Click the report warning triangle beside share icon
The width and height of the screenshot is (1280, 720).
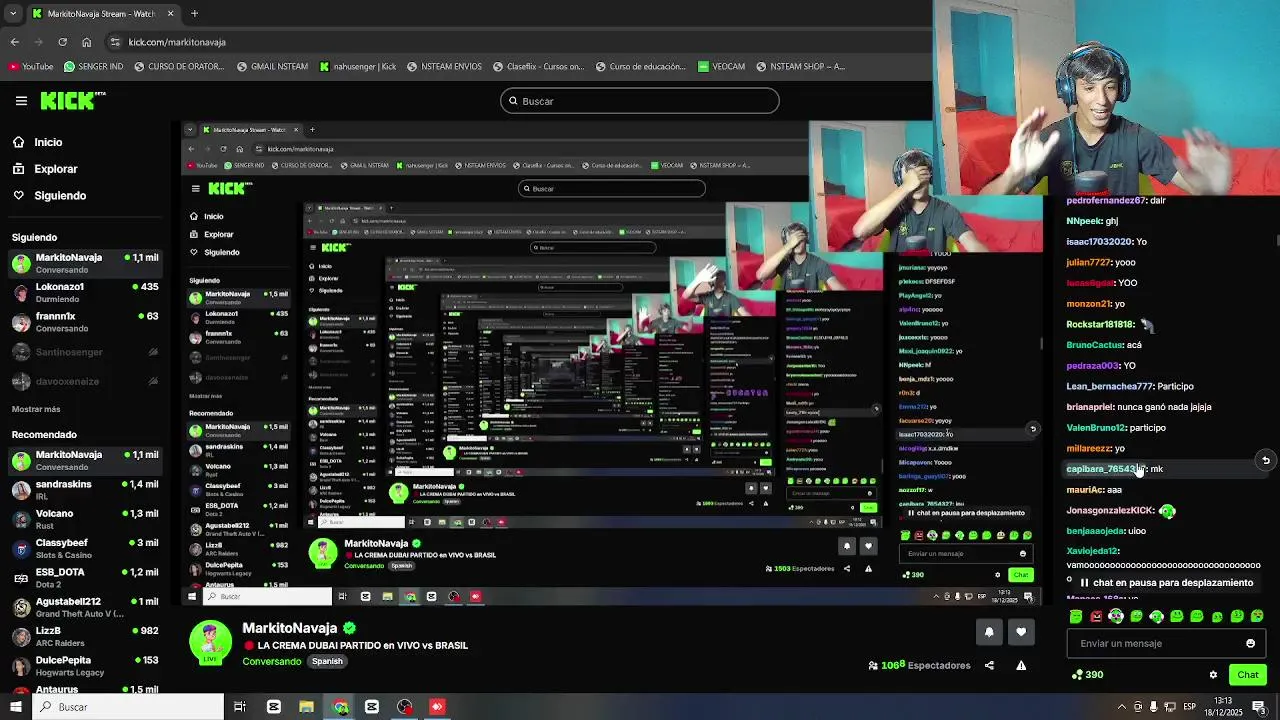click(1021, 665)
